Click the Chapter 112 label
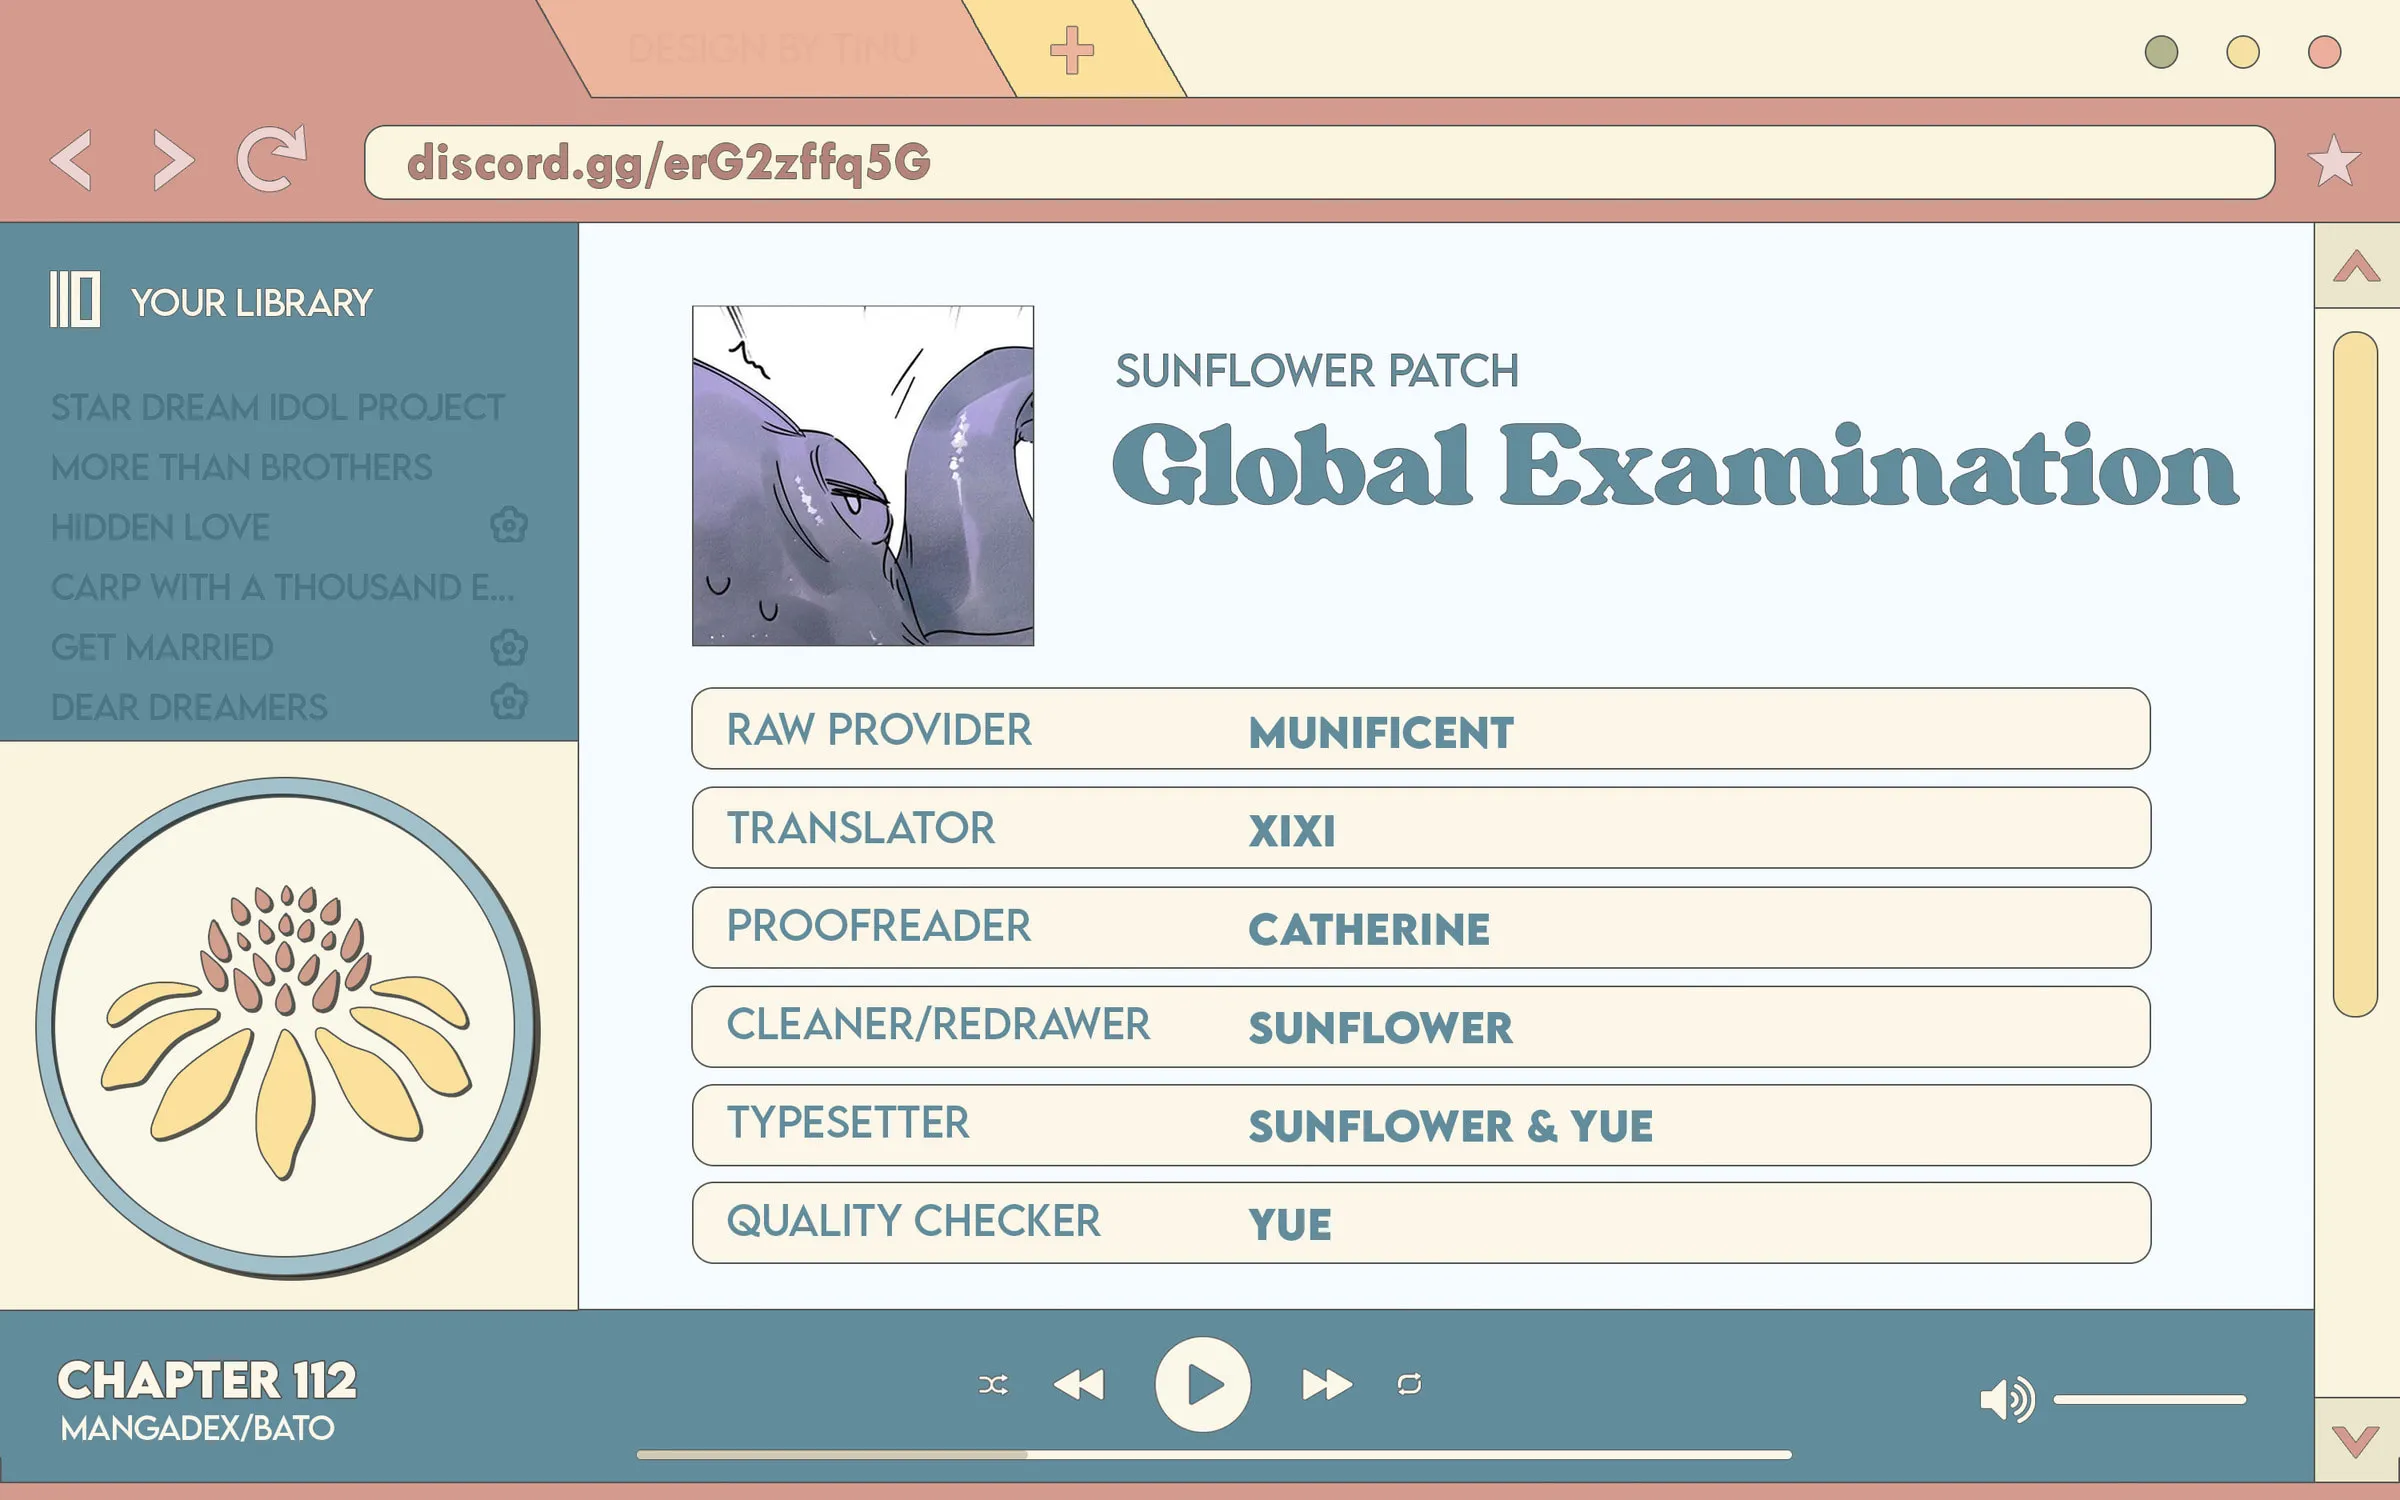The image size is (2400, 1500). pos(207,1380)
